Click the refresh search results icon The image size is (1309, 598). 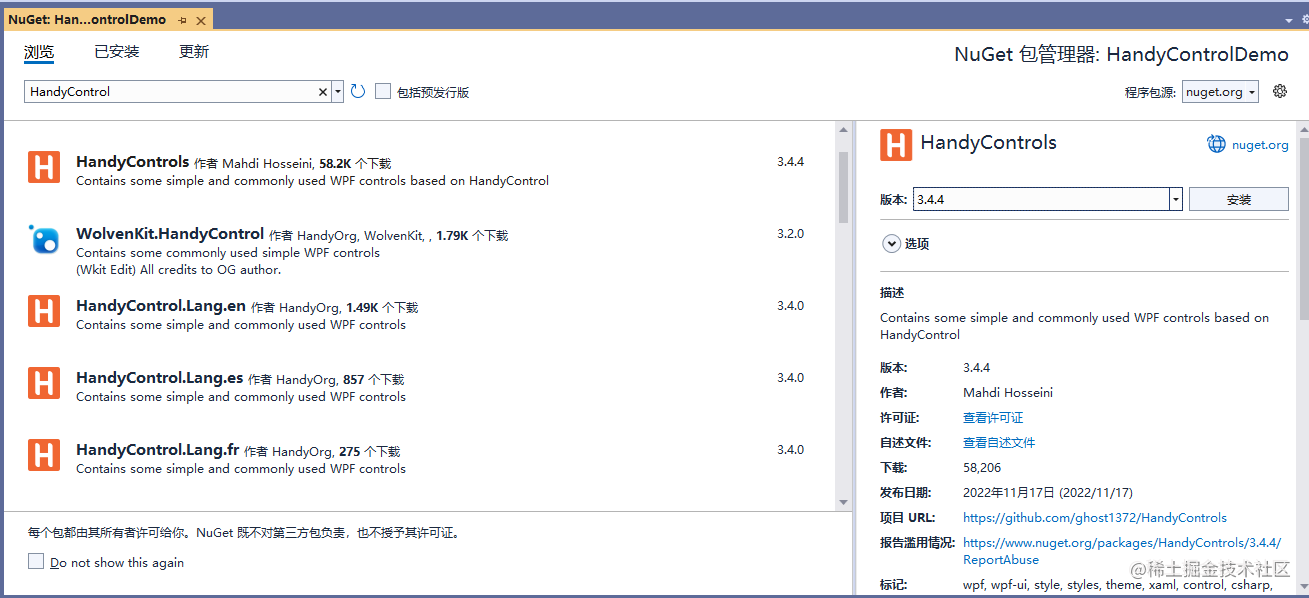point(358,90)
